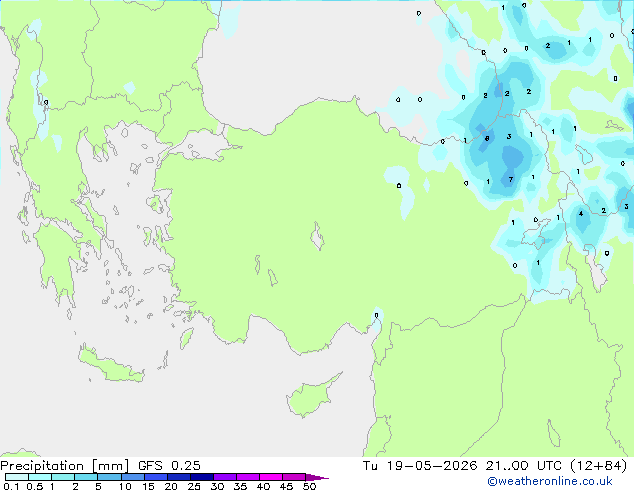Viewport: 634px width, 490px height.
Task: Click the '21..00 UTC' time text
Action: (x=523, y=466)
